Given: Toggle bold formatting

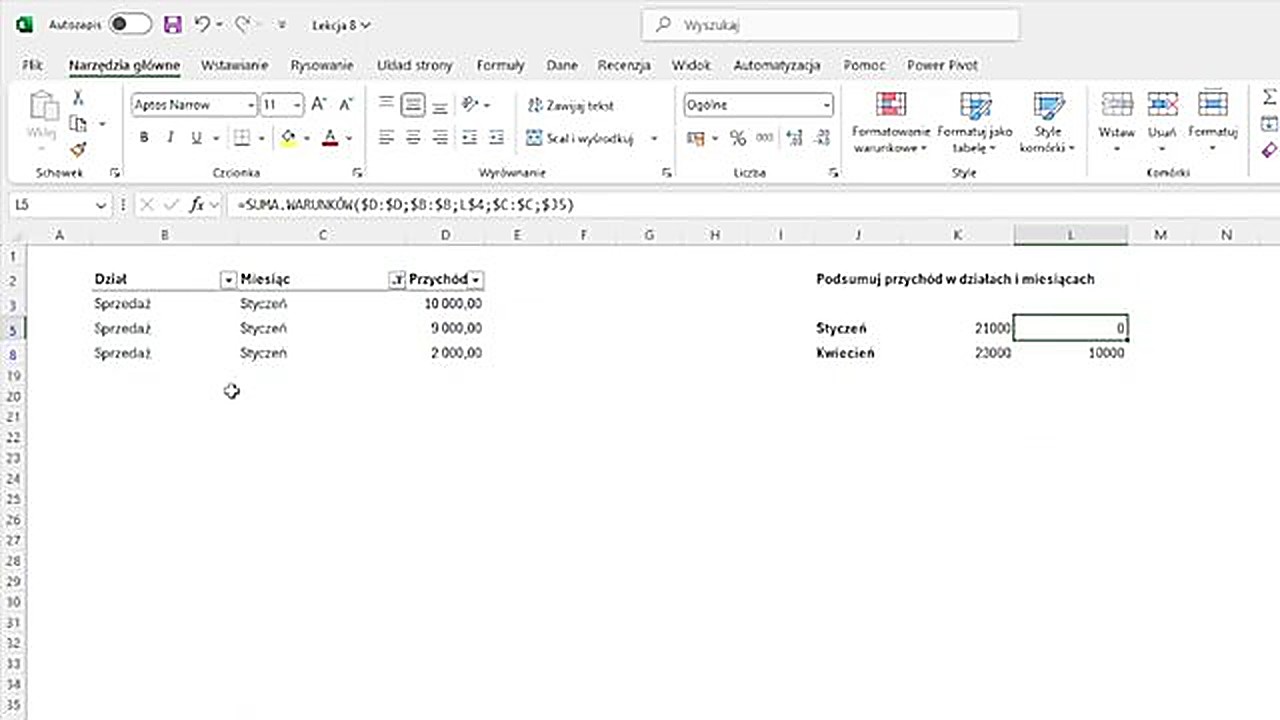Looking at the screenshot, I should coord(144,138).
